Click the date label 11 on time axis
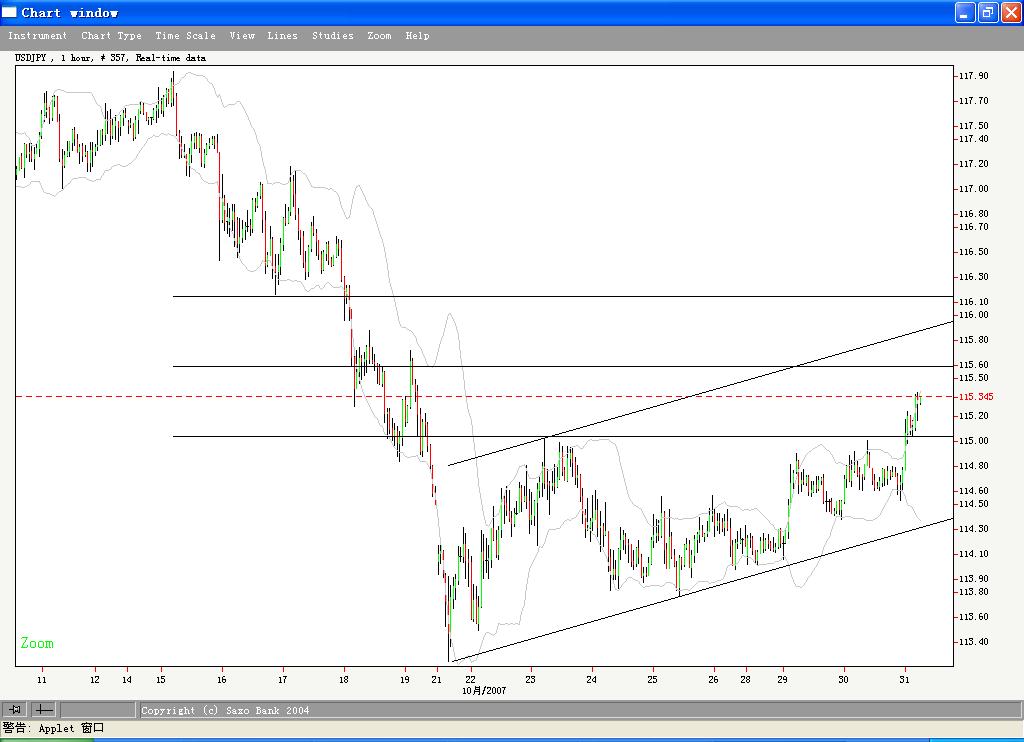 click(42, 679)
